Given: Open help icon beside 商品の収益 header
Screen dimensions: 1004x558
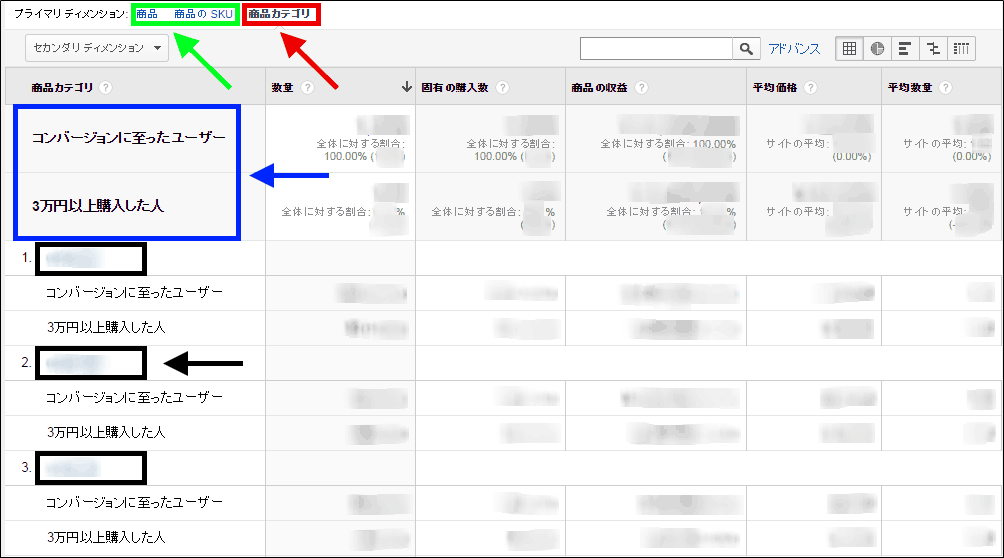Looking at the screenshot, I should click(642, 88).
